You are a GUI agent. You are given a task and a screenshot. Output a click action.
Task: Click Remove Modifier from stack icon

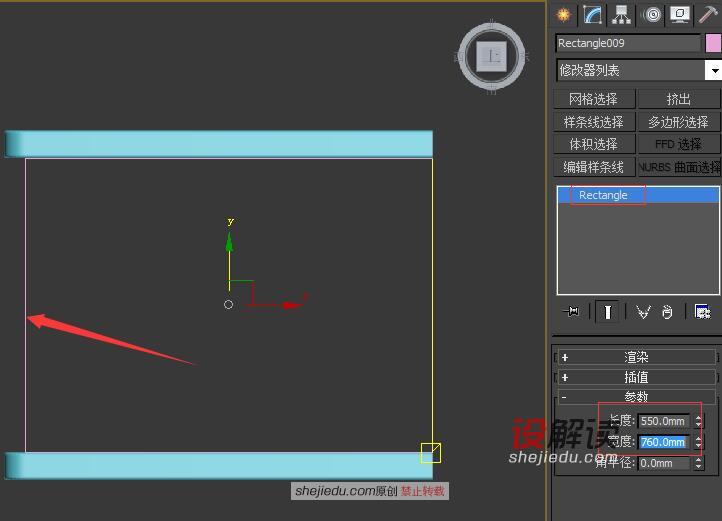pos(667,312)
